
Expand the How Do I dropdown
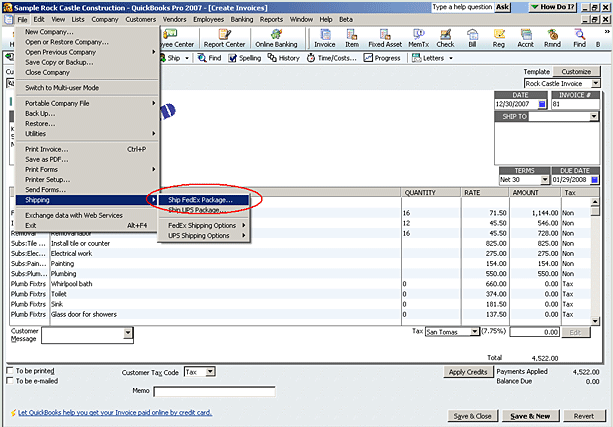pyautogui.click(x=553, y=7)
